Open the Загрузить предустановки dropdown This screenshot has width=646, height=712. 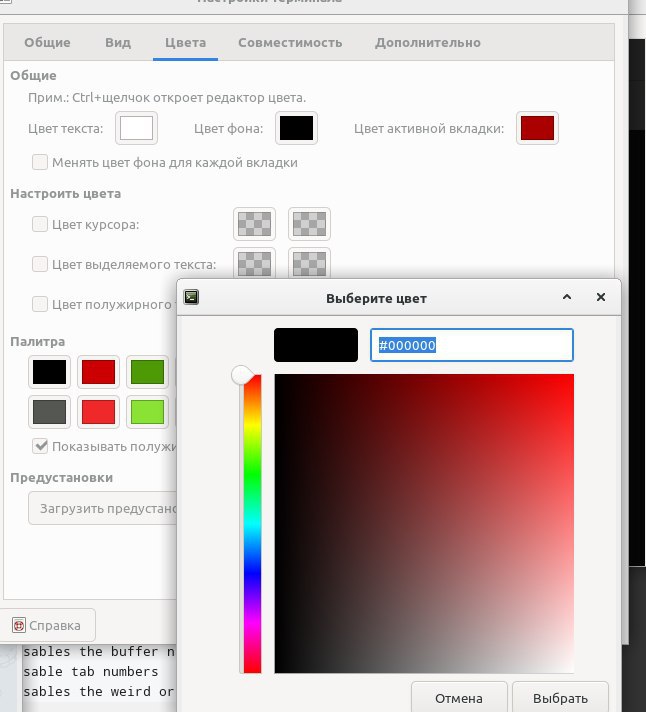(103, 508)
